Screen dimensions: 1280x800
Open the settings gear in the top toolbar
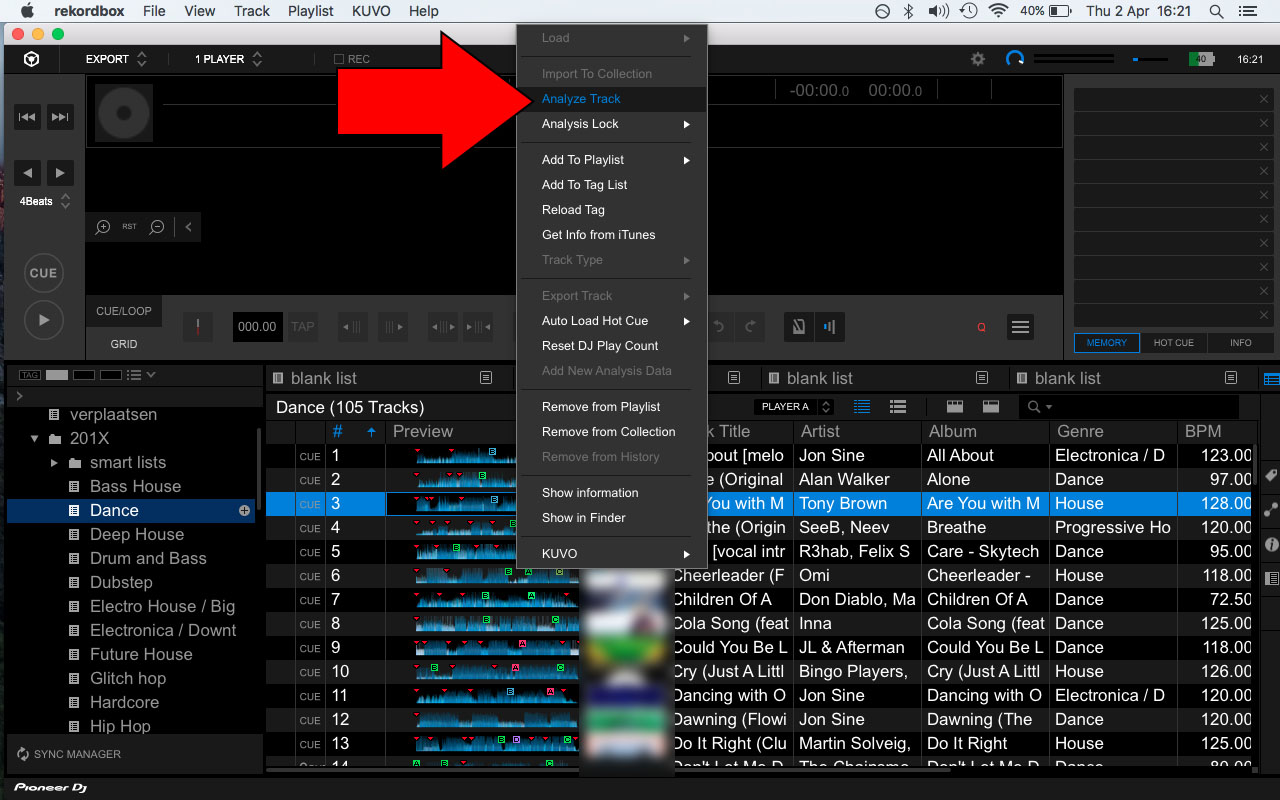[977, 59]
